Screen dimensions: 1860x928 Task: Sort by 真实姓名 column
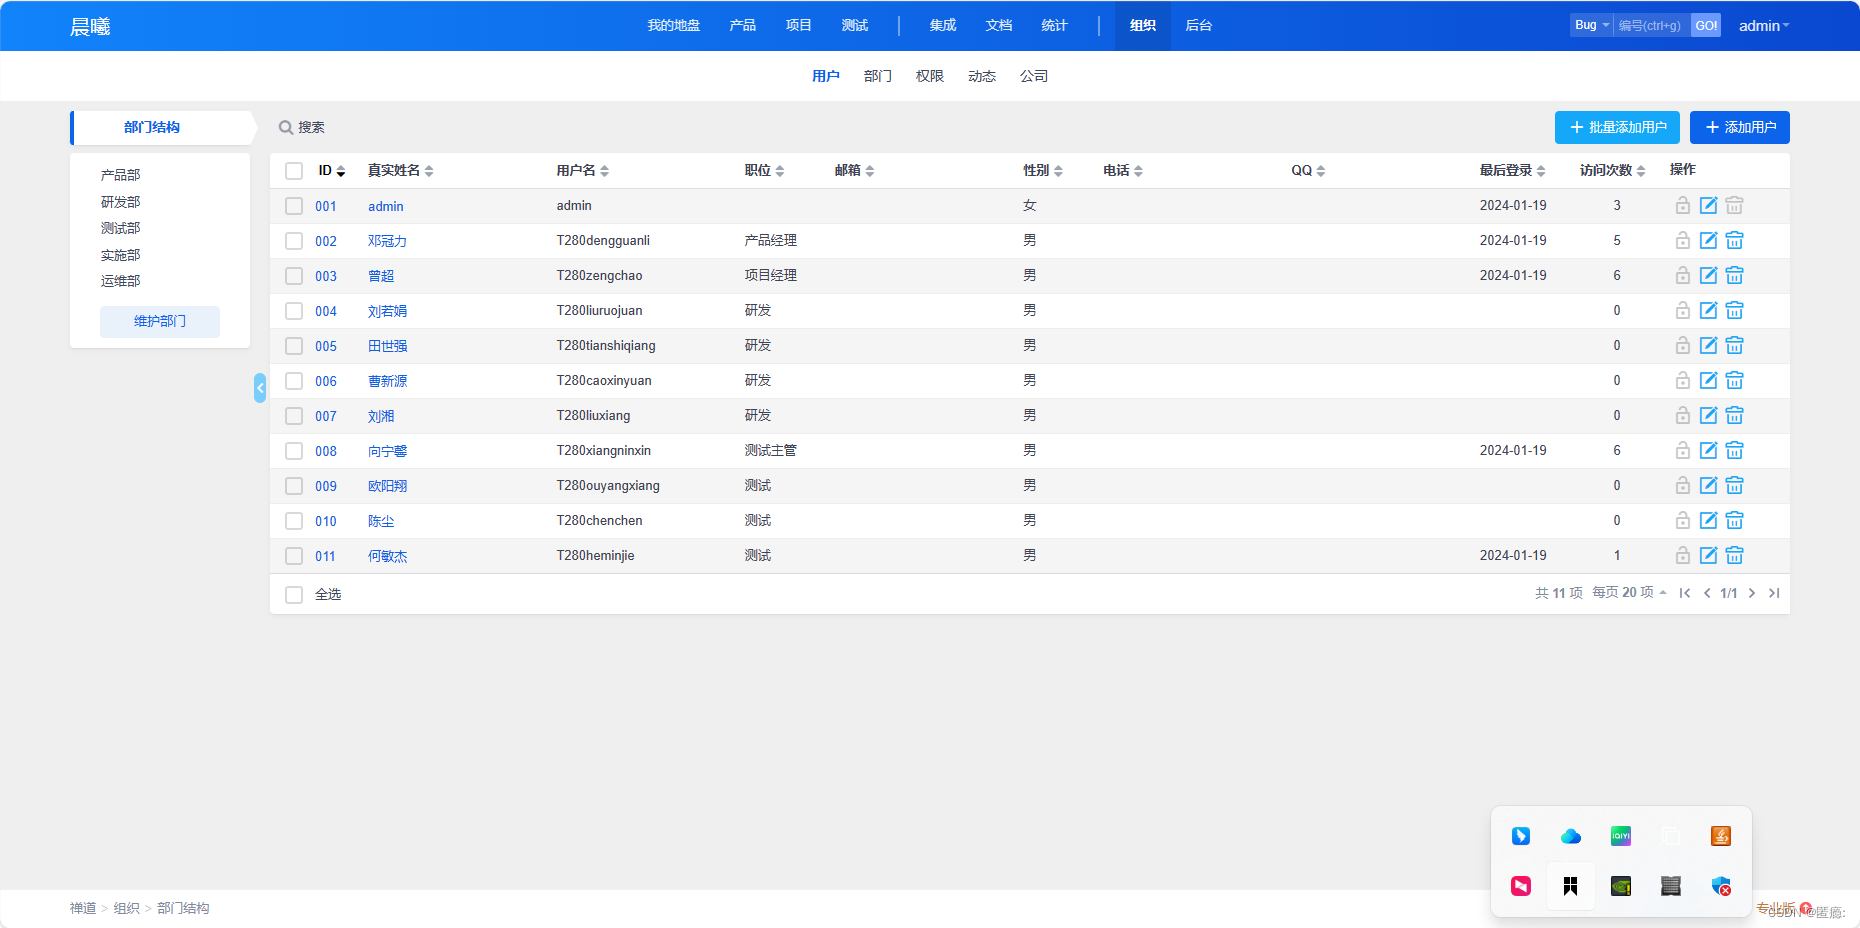pos(401,171)
